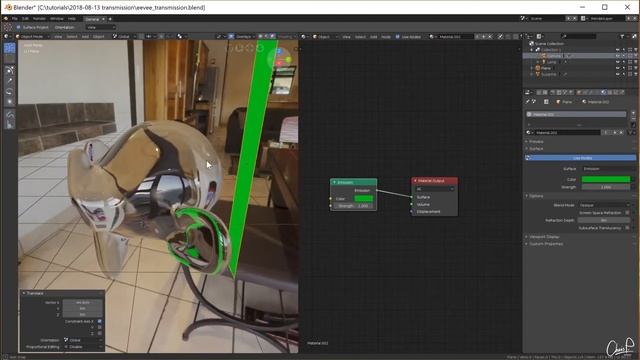This screenshot has height=360, width=640.
Task: Open the Help menu
Action: click(72, 19)
